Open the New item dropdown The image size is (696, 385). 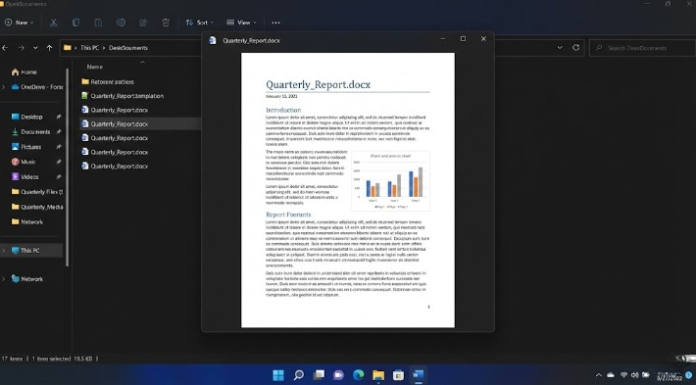tap(19, 23)
